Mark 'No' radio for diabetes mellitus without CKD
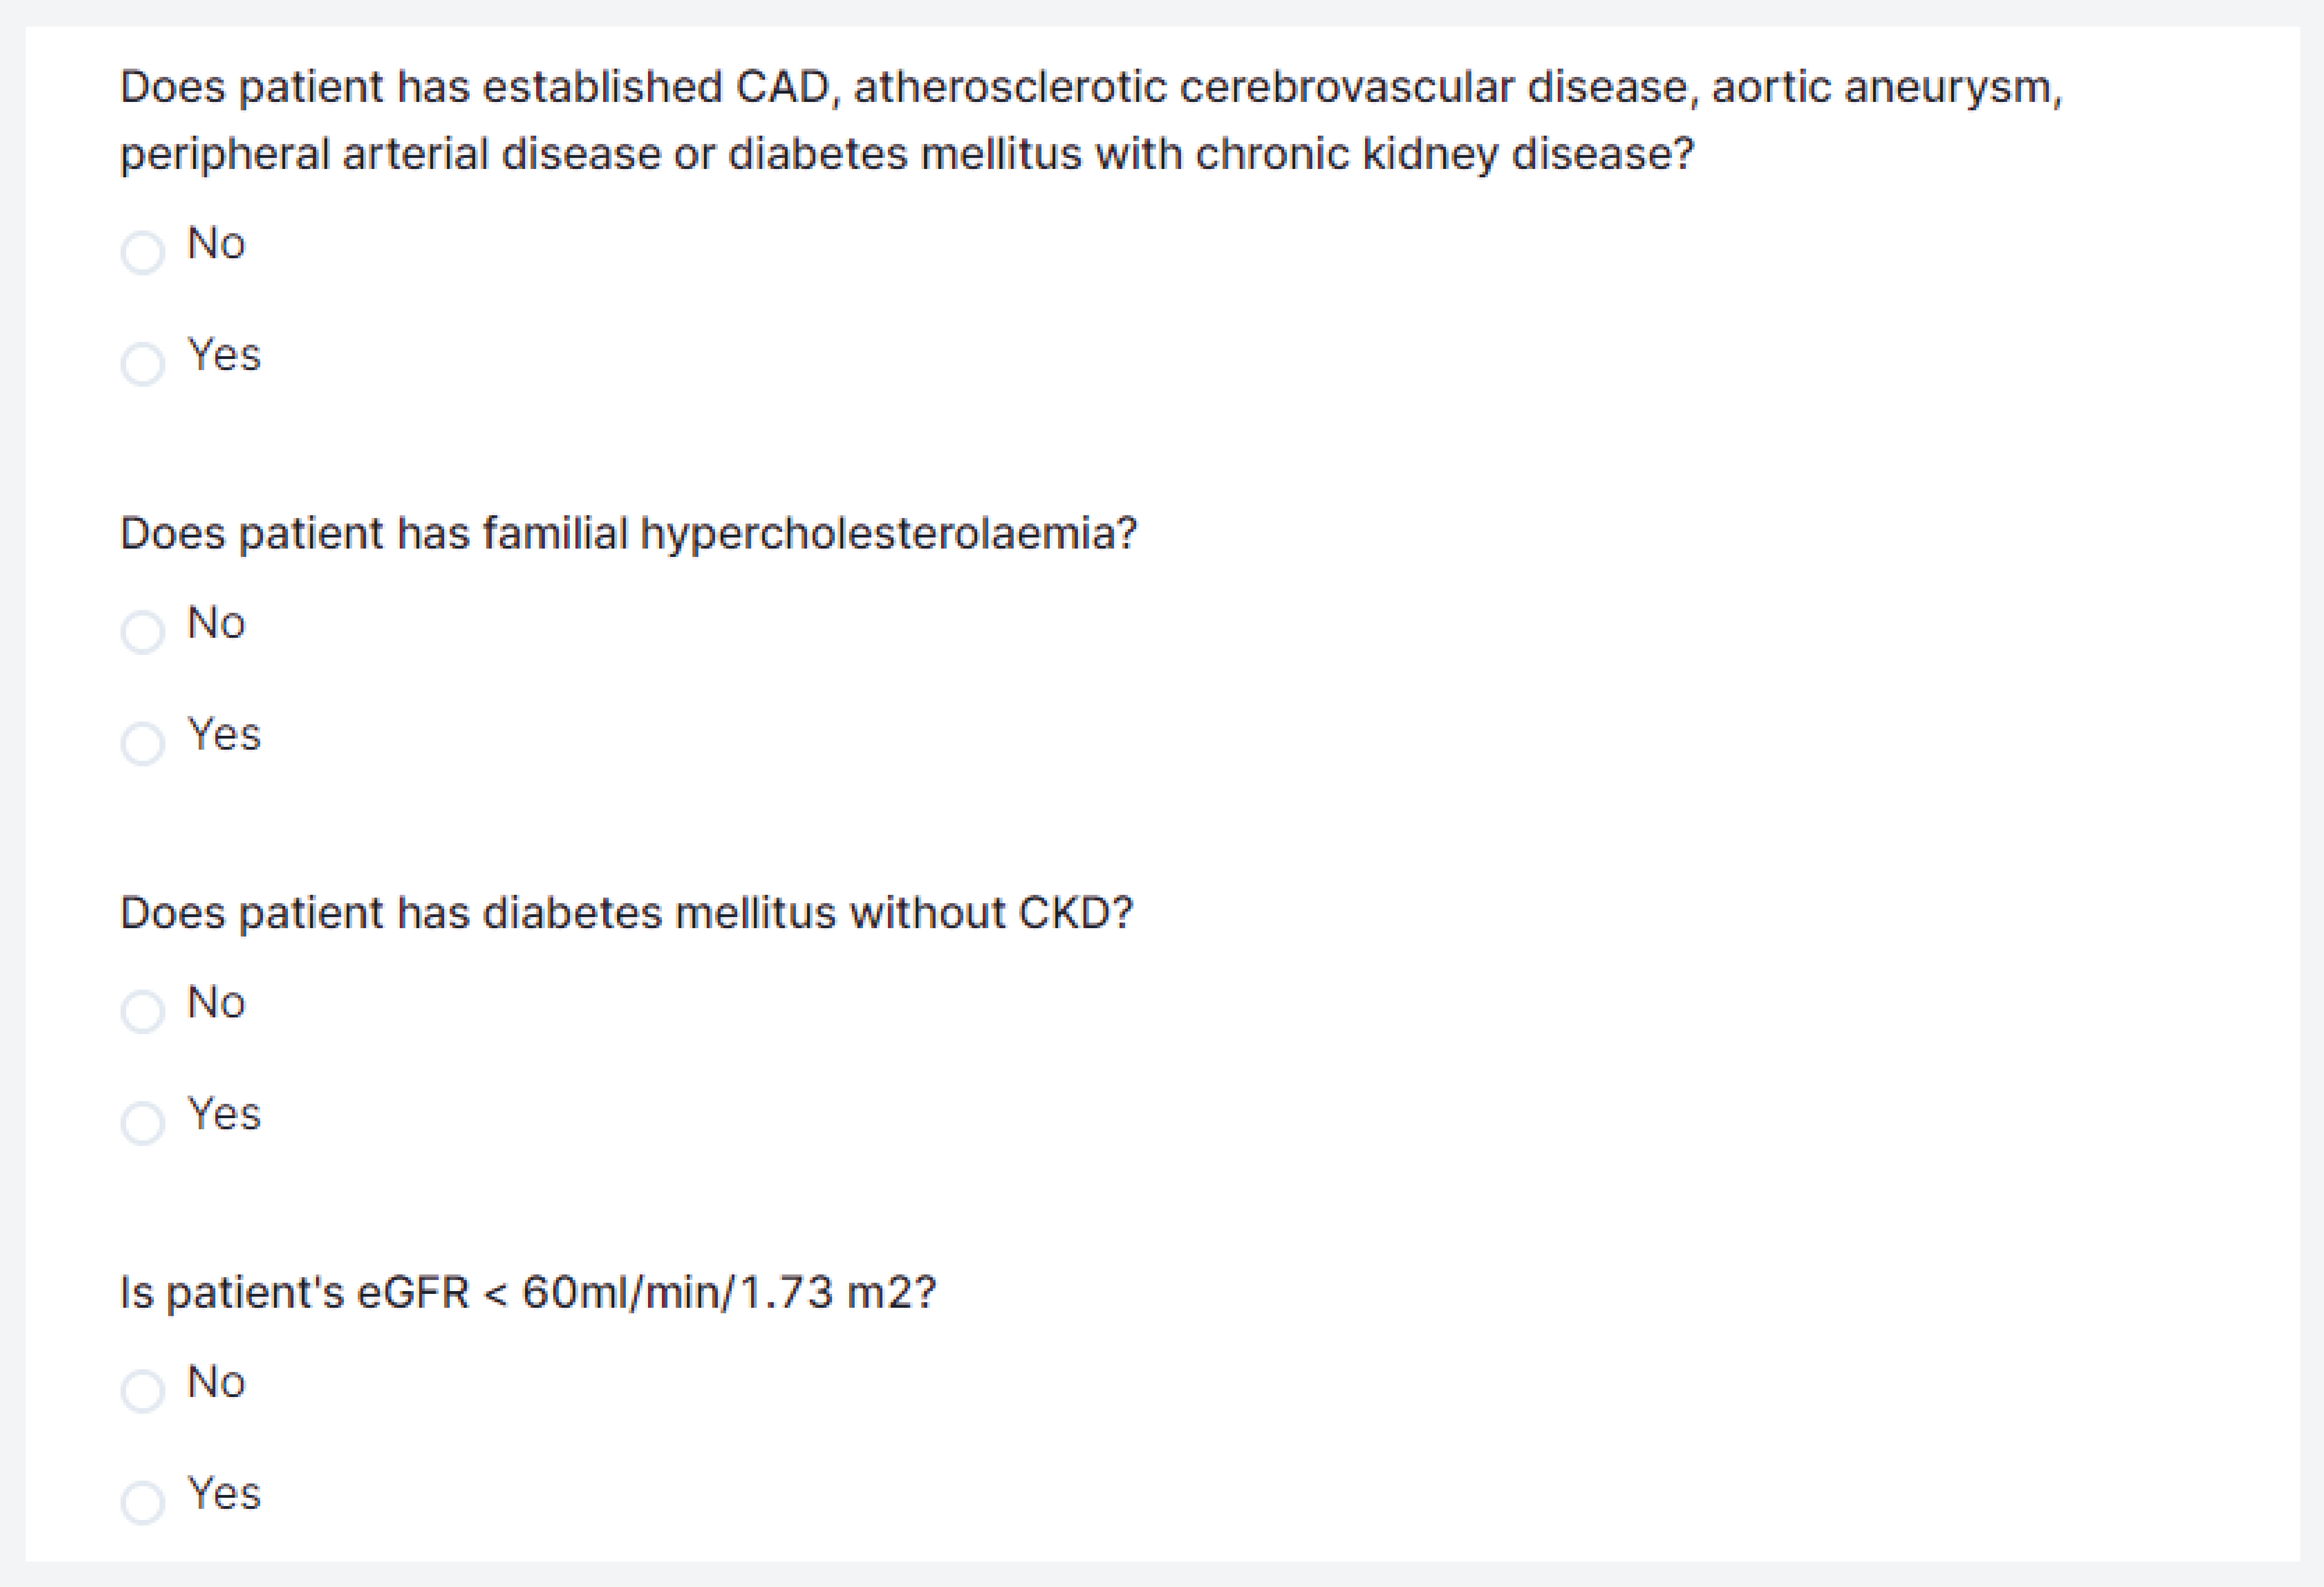This screenshot has height=1587, width=2324. click(143, 1011)
